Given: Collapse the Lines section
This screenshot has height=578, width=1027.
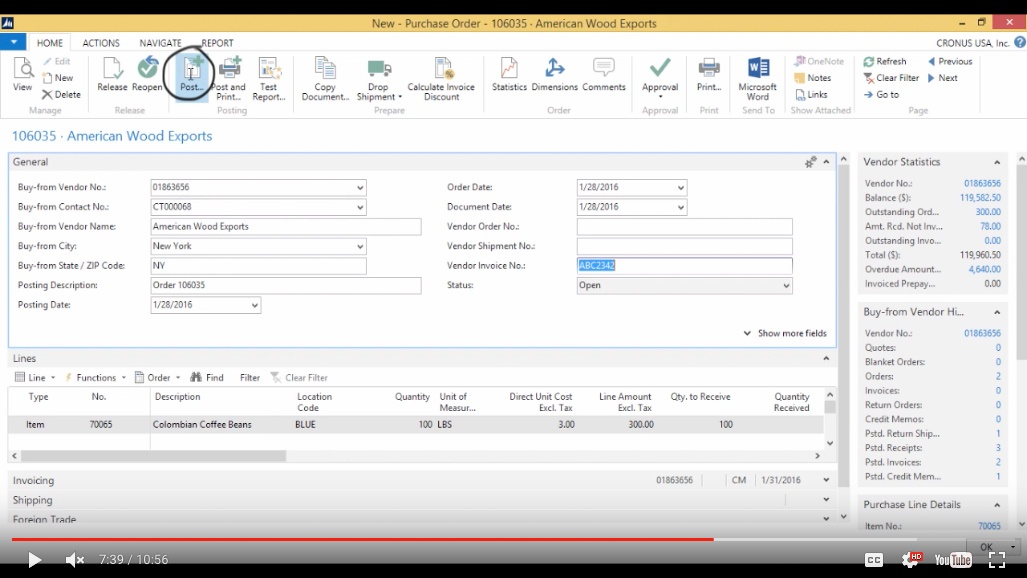Looking at the screenshot, I should tap(826, 358).
